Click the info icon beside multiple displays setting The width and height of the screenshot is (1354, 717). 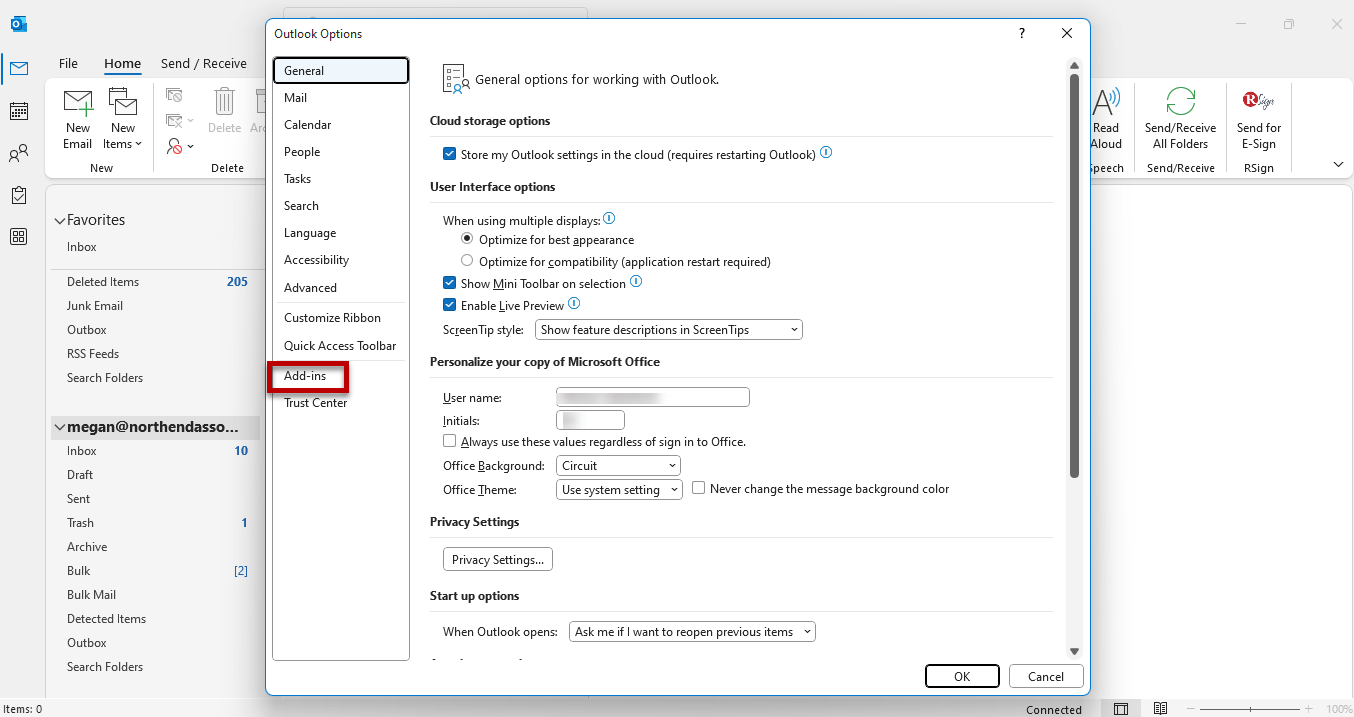point(609,218)
